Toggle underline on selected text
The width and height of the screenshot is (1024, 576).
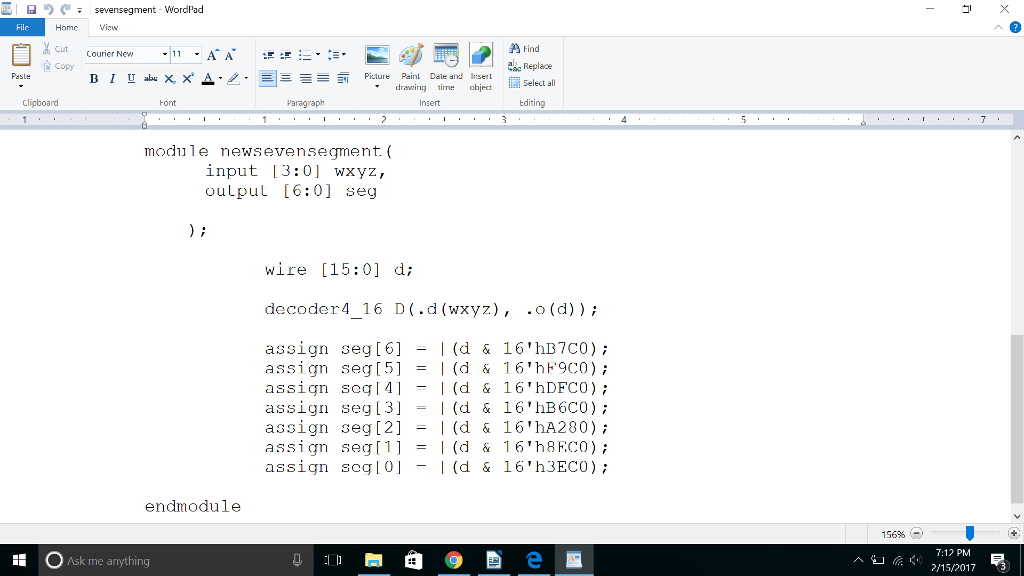(x=129, y=78)
